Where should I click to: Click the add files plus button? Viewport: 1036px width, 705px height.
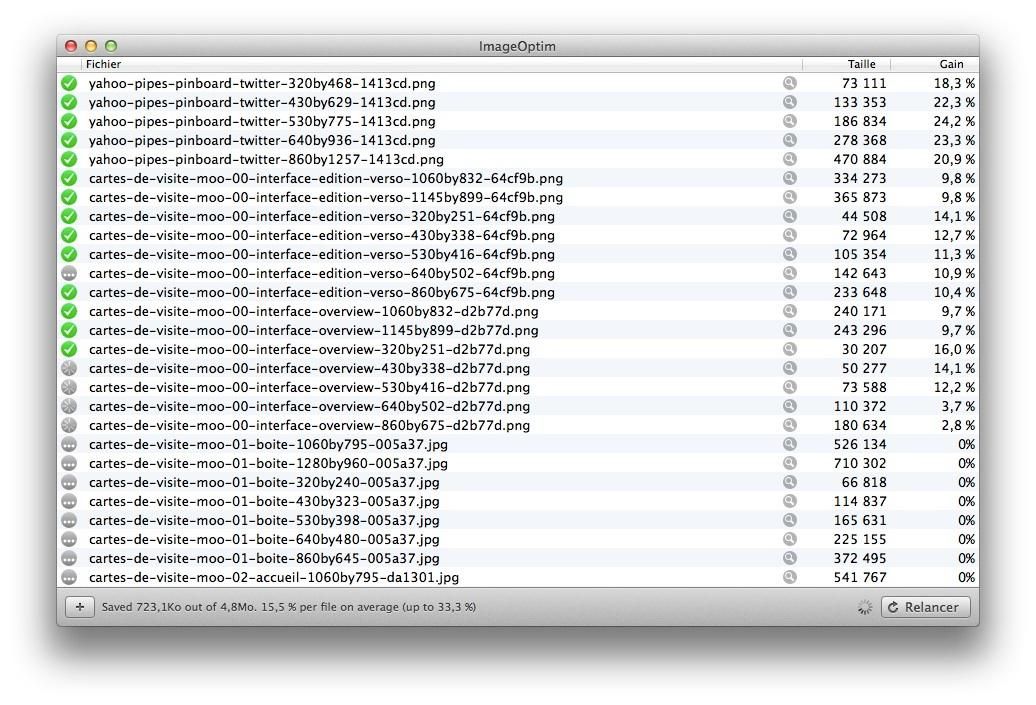pos(79,607)
